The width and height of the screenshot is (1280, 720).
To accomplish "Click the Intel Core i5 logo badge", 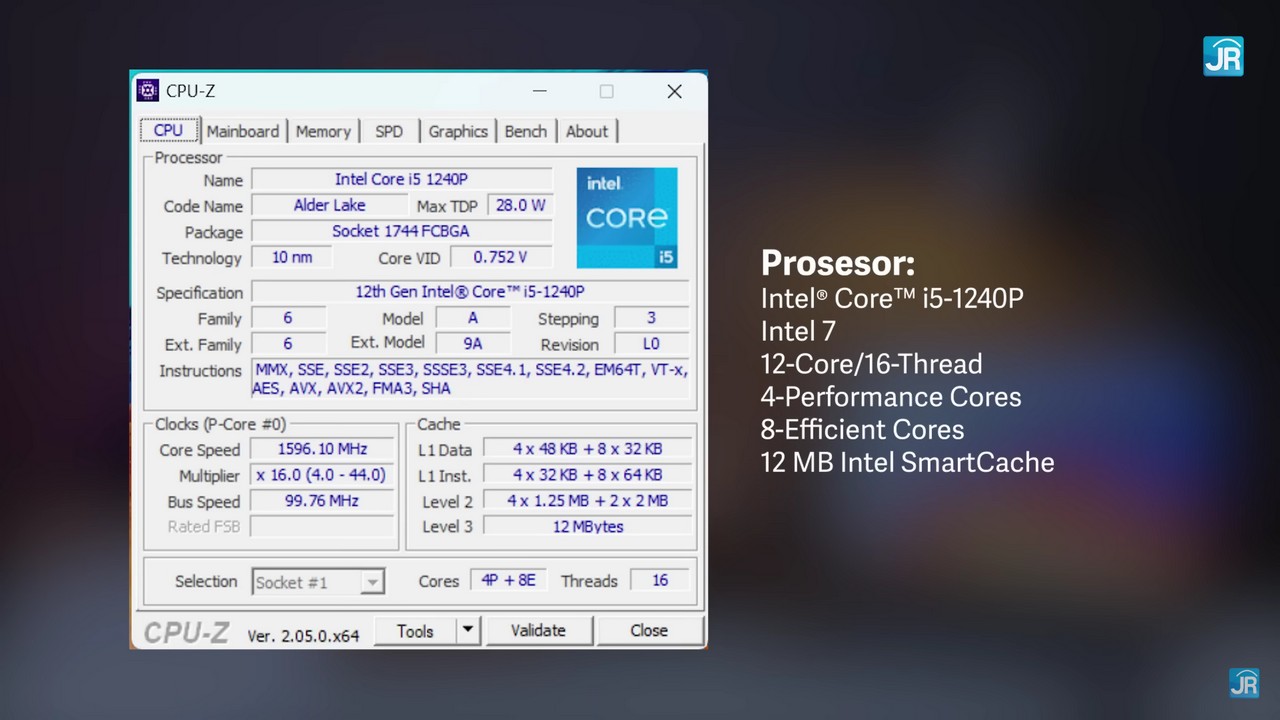I will pyautogui.click(x=627, y=218).
